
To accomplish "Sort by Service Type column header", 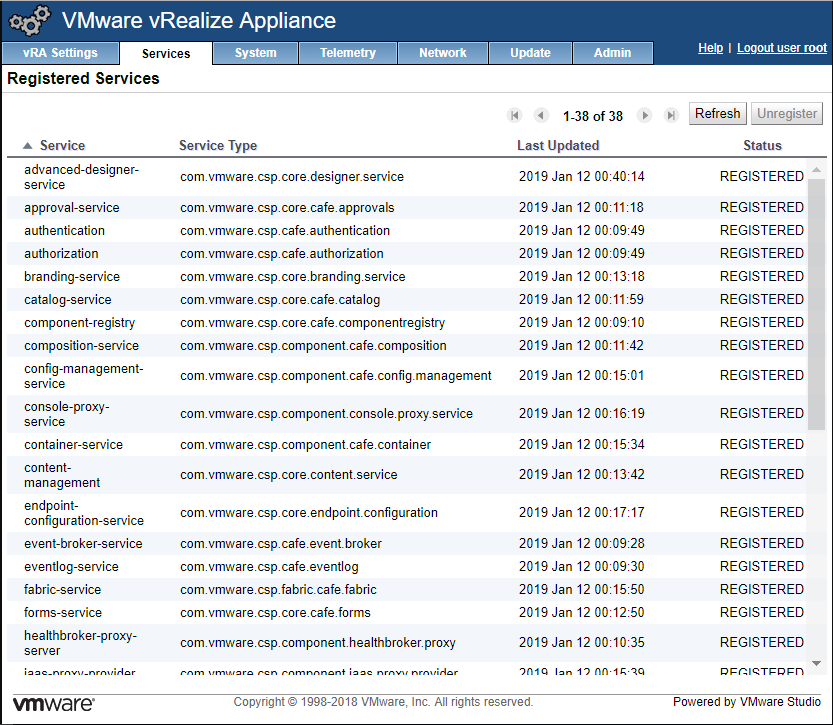I will point(218,146).
